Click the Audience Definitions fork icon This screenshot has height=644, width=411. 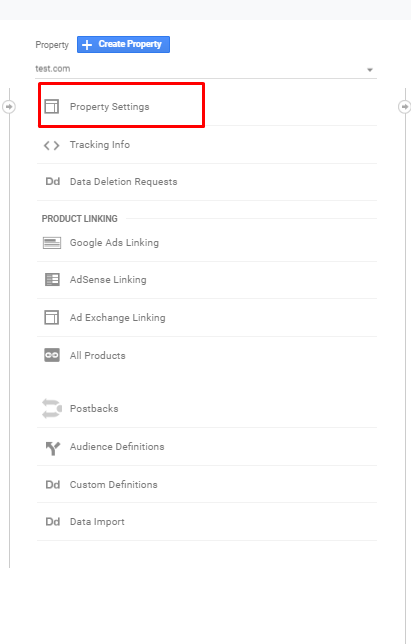tap(53, 448)
